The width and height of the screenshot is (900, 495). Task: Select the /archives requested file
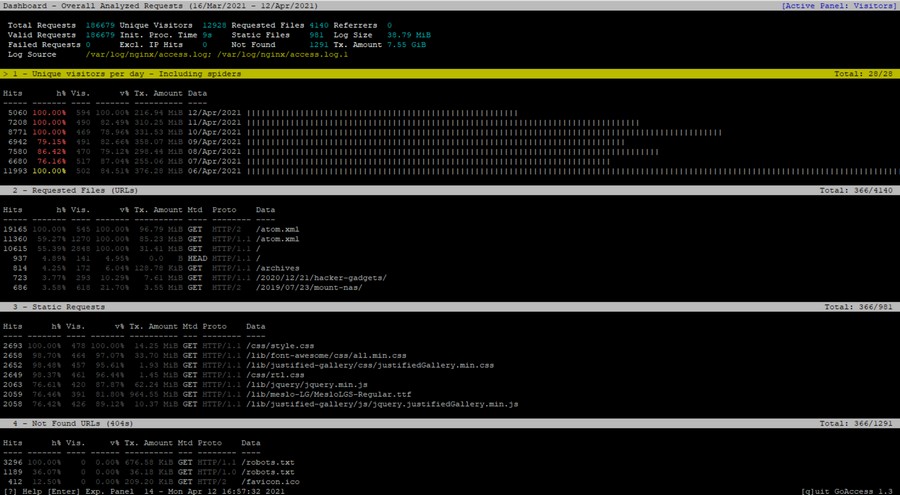pos(277,268)
